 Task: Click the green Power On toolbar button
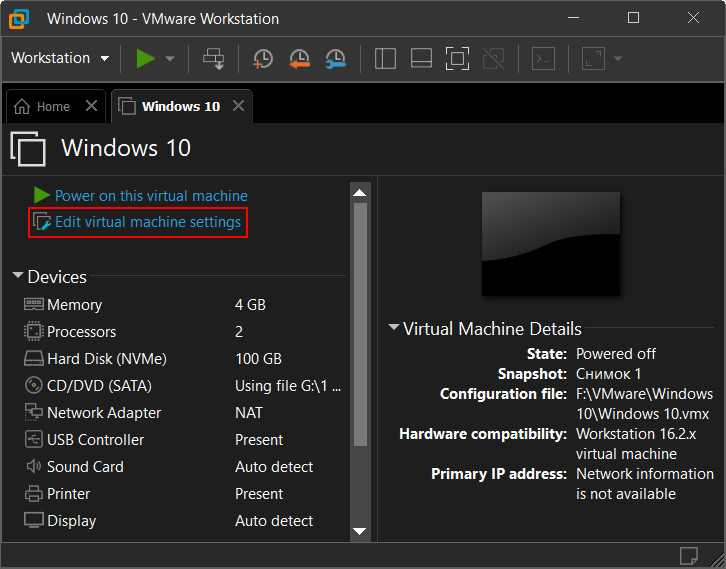click(x=145, y=59)
